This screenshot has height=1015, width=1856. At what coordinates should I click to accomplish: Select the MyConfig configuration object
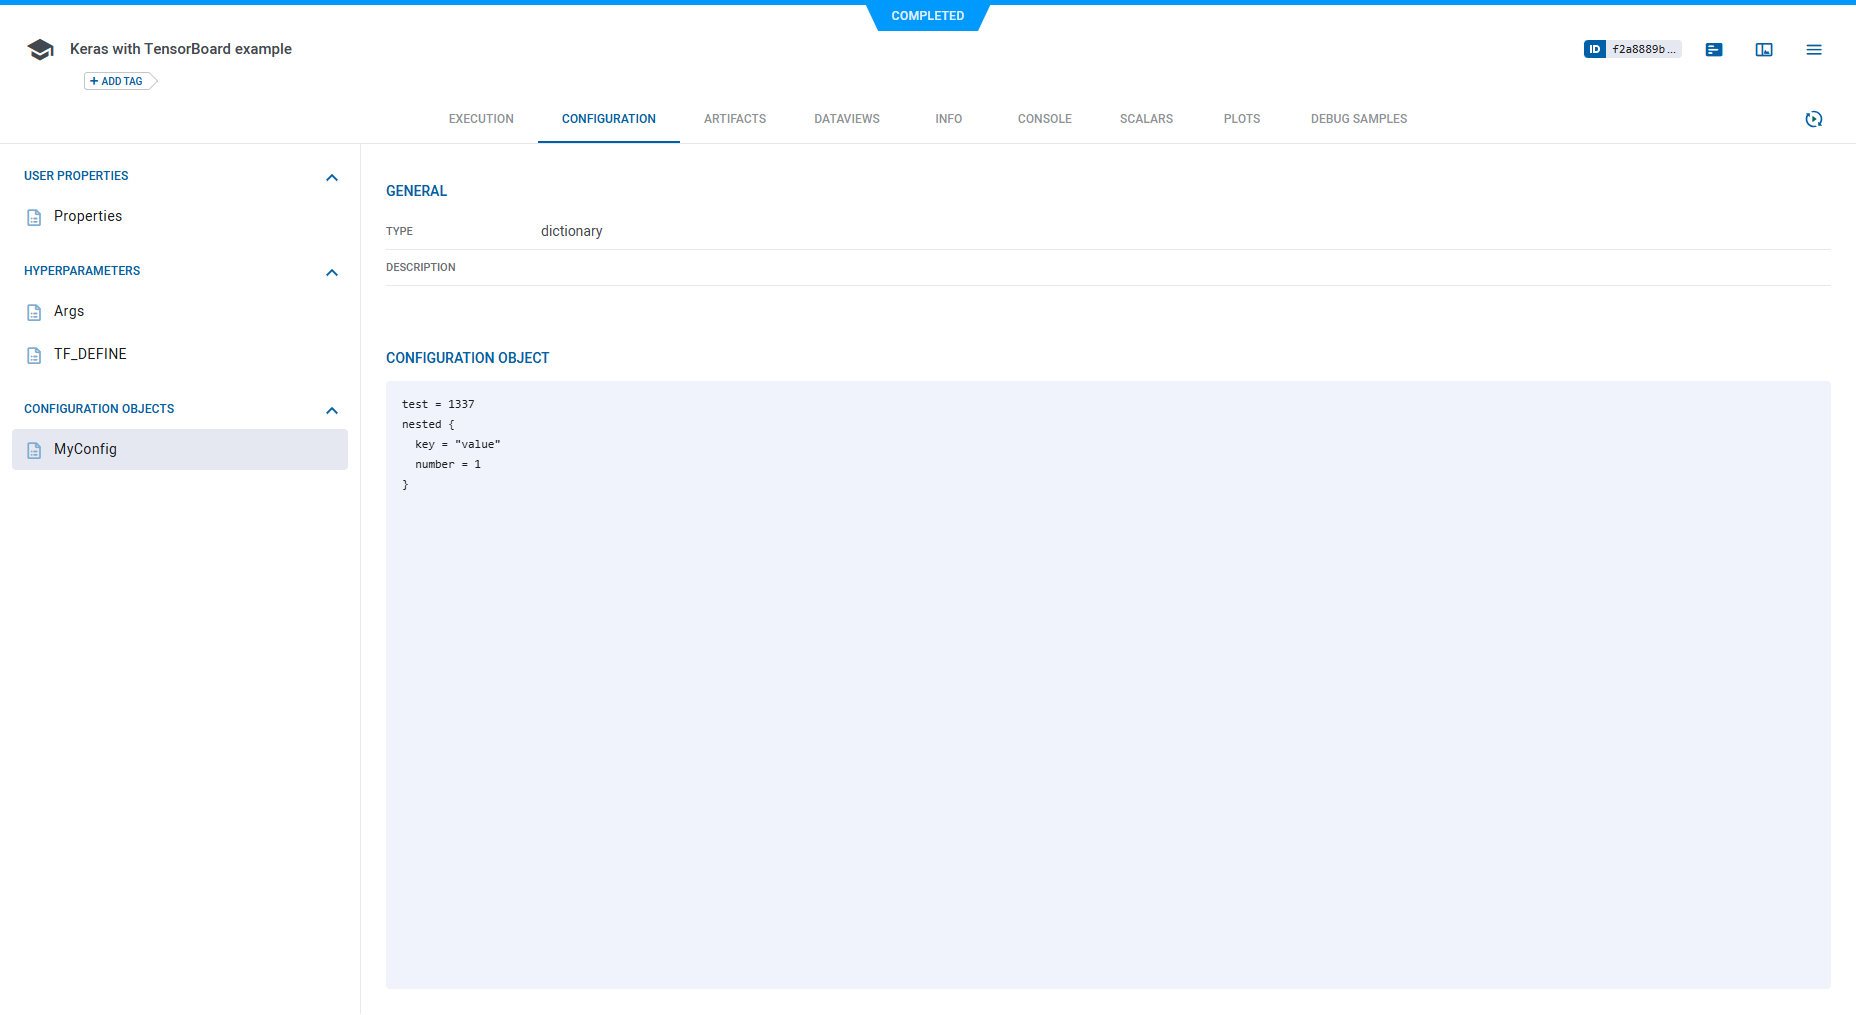pyautogui.click(x=85, y=449)
